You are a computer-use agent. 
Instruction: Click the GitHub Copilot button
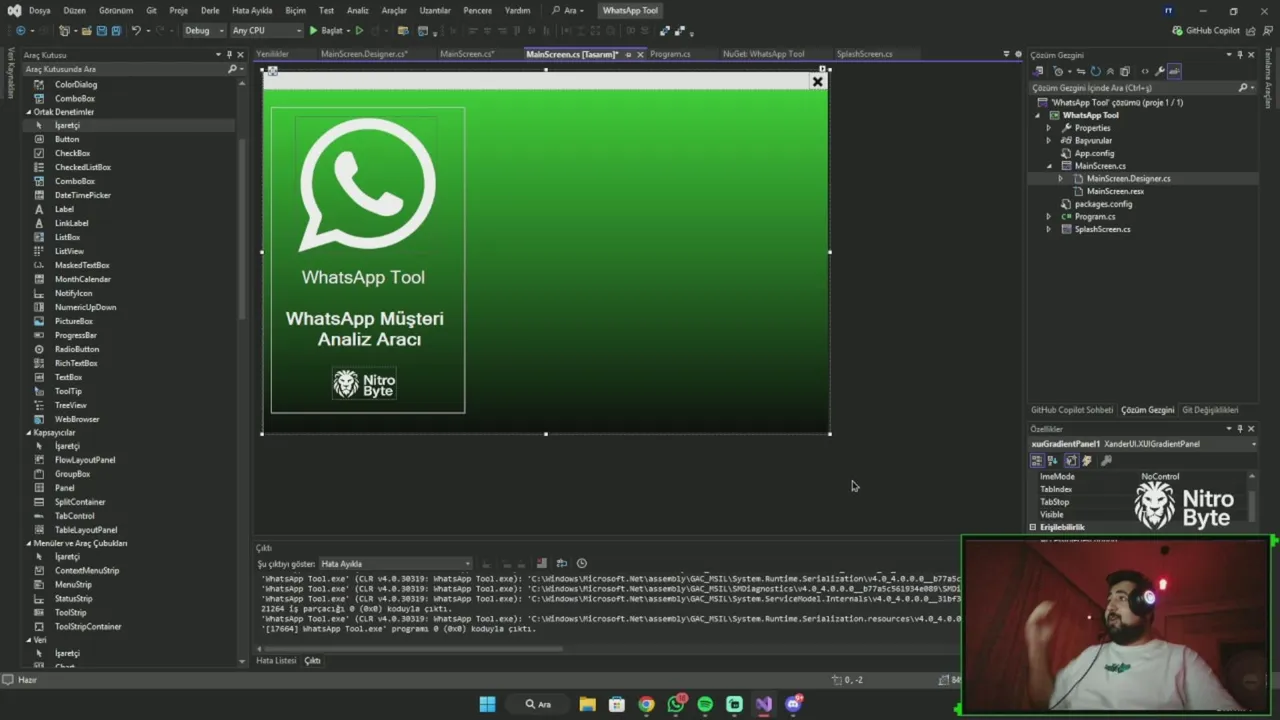point(1206,31)
